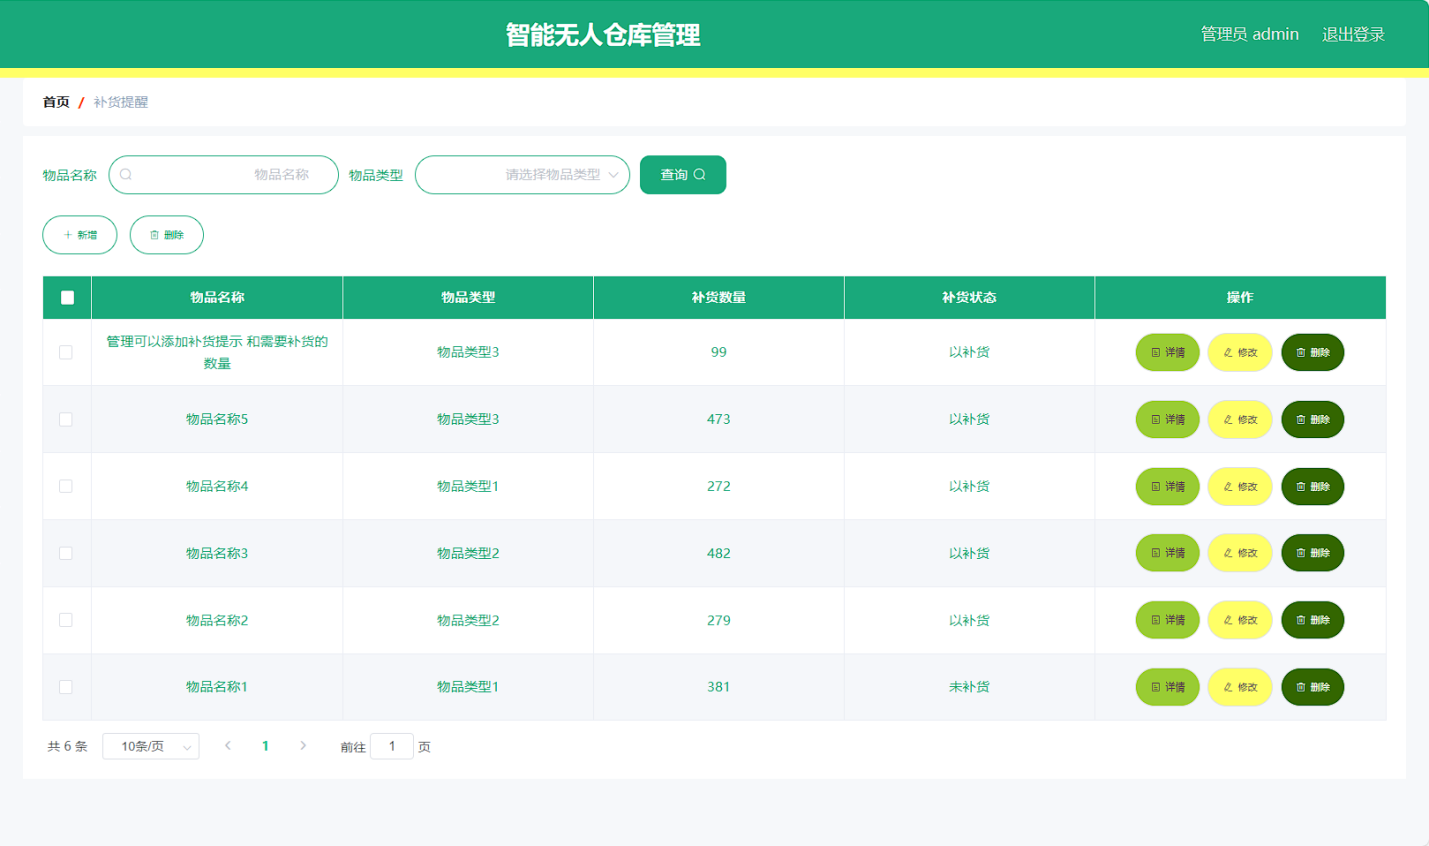
Task: Click the 共 6 条 total count text
Action: [68, 746]
